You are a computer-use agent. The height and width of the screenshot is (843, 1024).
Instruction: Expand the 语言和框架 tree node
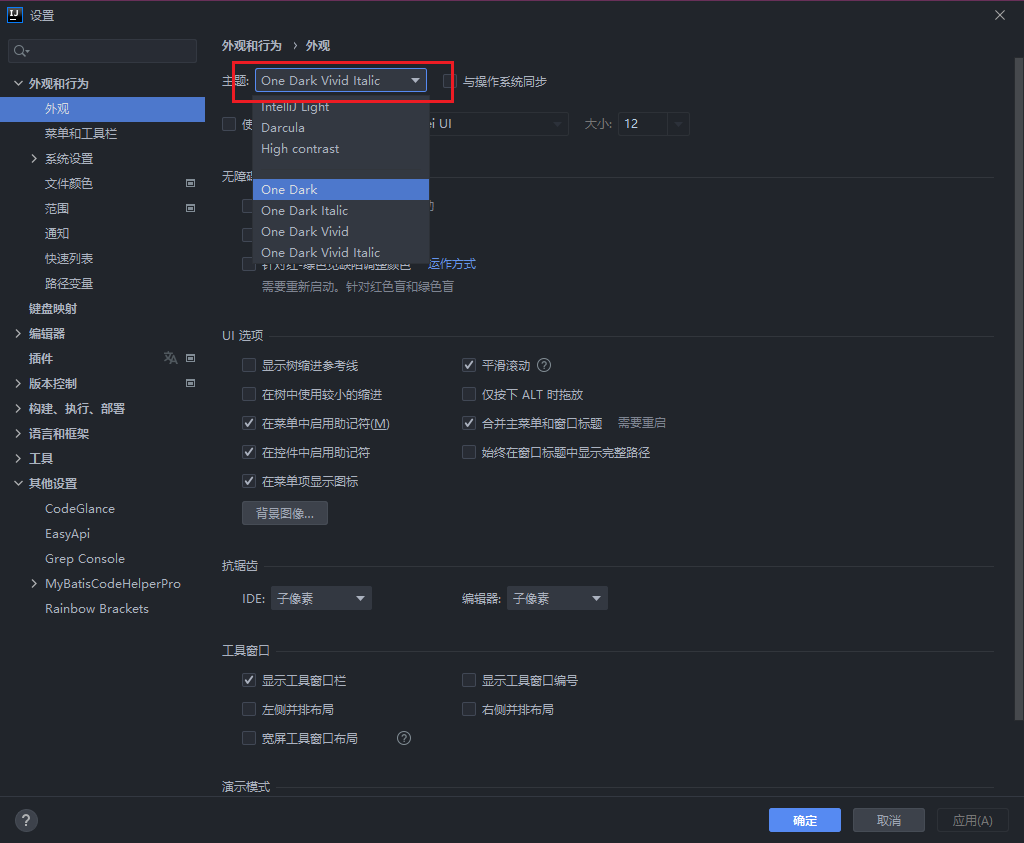pos(18,434)
